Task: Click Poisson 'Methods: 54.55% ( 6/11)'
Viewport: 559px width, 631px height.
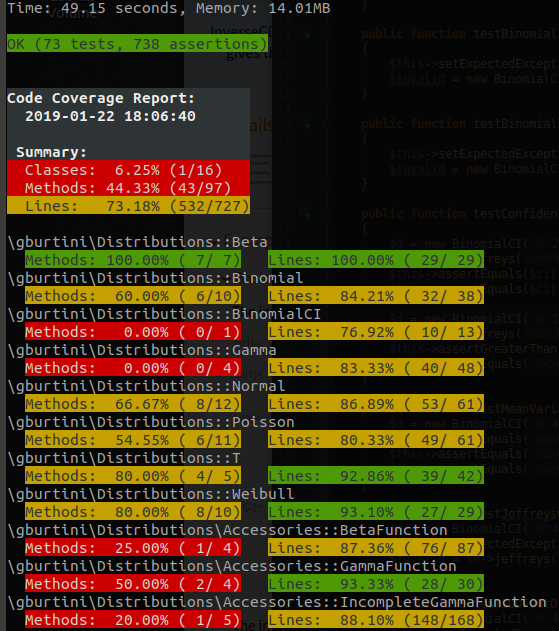Action: coord(133,440)
